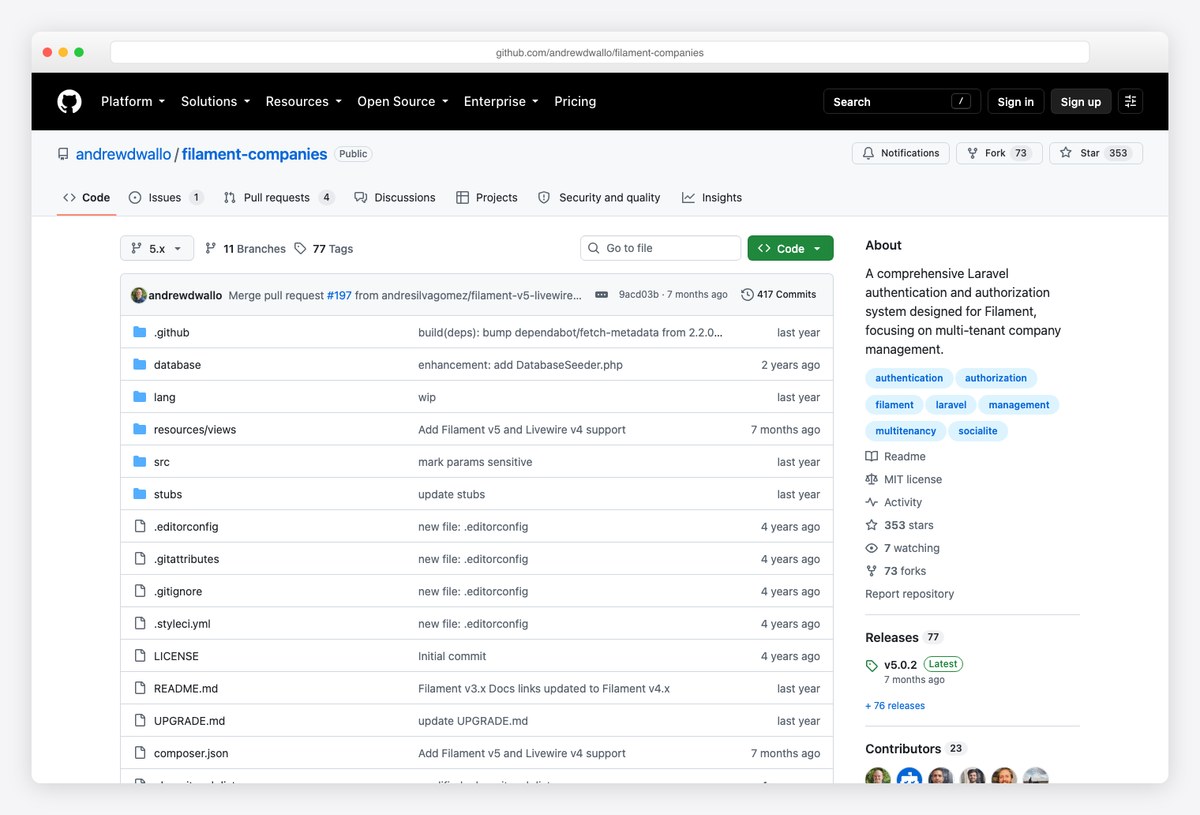Click the MIT license scale icon
This screenshot has height=815, width=1200.
pyautogui.click(x=872, y=479)
